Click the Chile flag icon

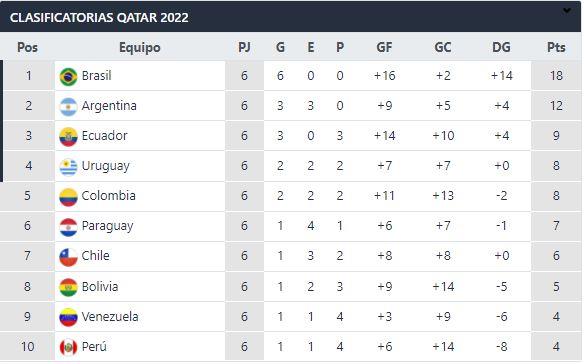69,257
